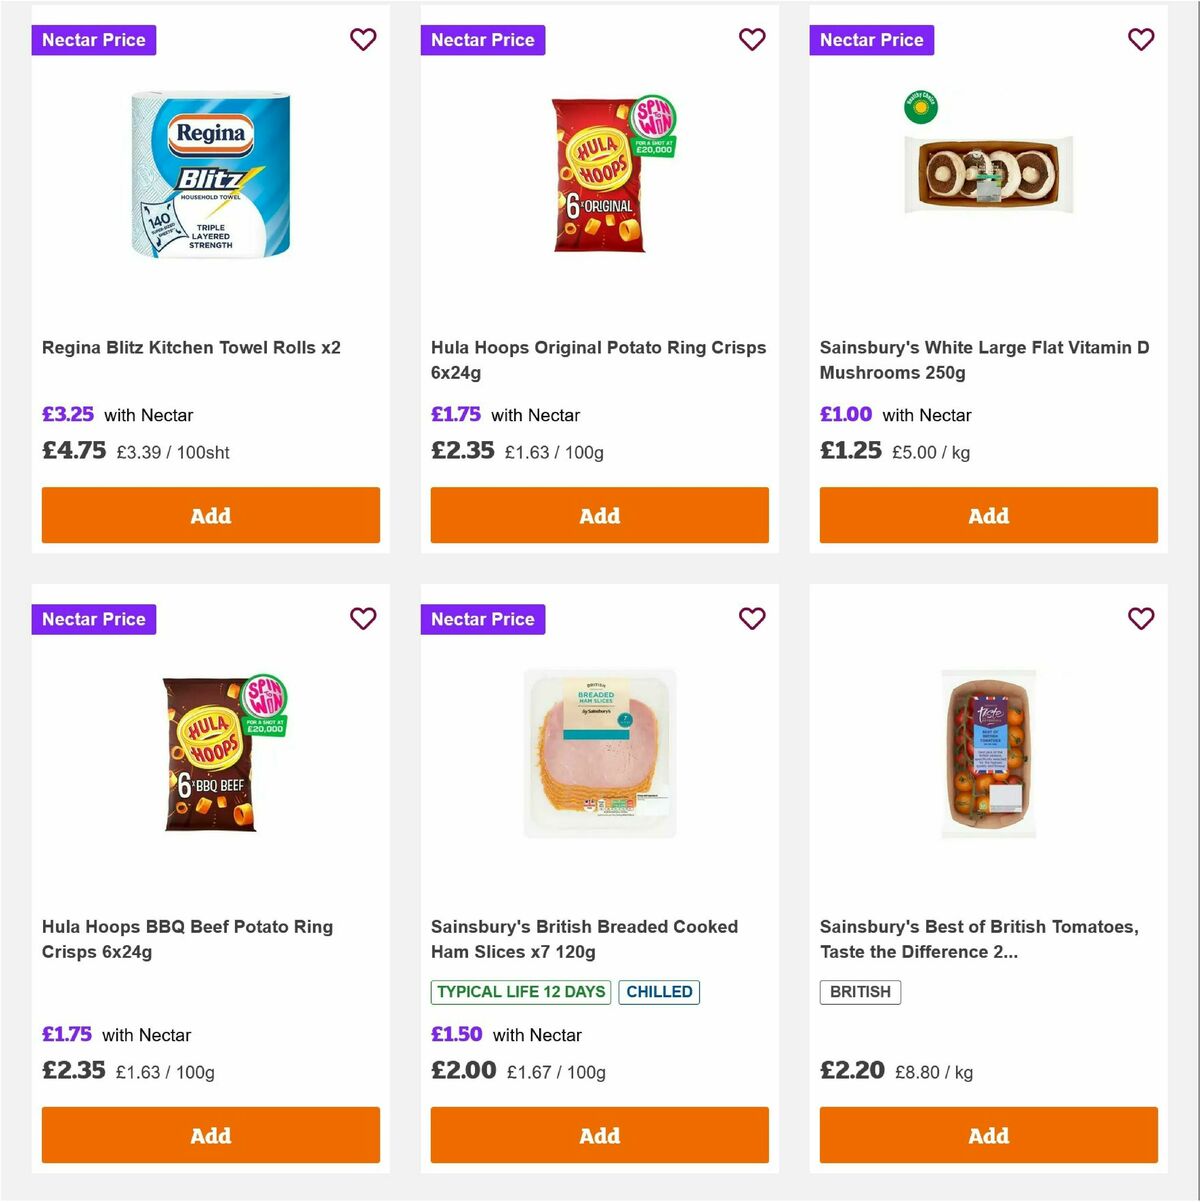Click the heart icon on Hula Hoops Original
The width and height of the screenshot is (1200, 1202).
point(752,39)
